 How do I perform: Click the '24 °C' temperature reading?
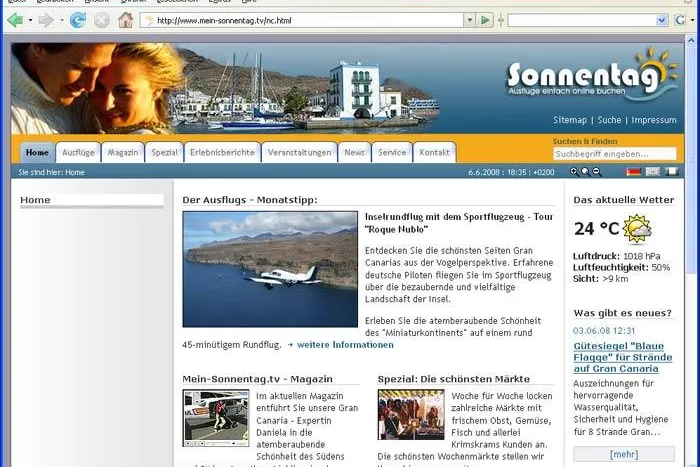pos(596,229)
